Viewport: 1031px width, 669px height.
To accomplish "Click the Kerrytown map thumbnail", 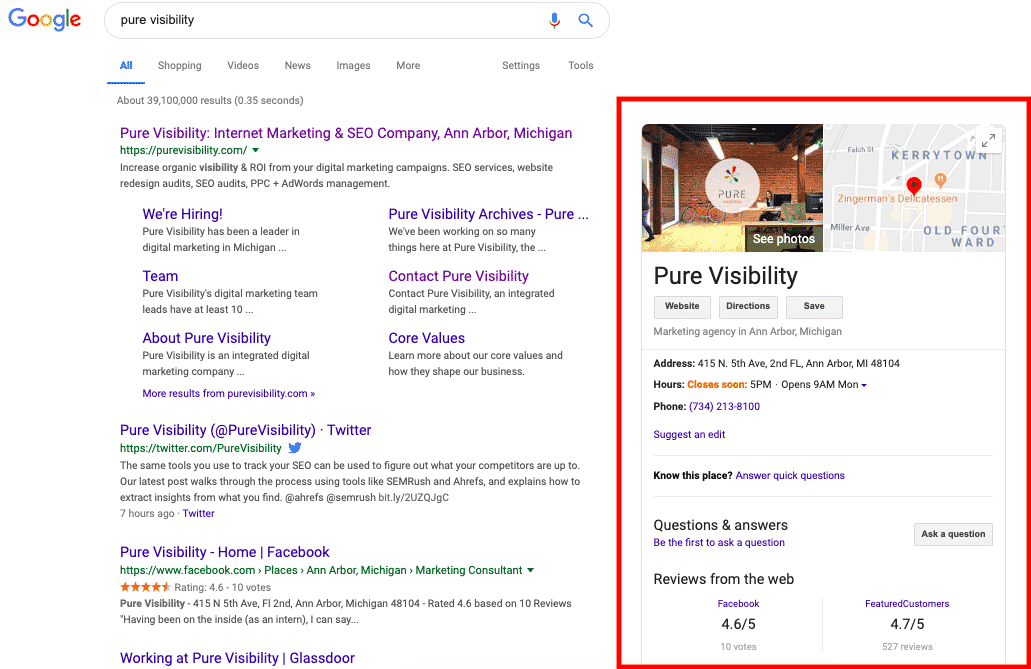I will click(914, 188).
